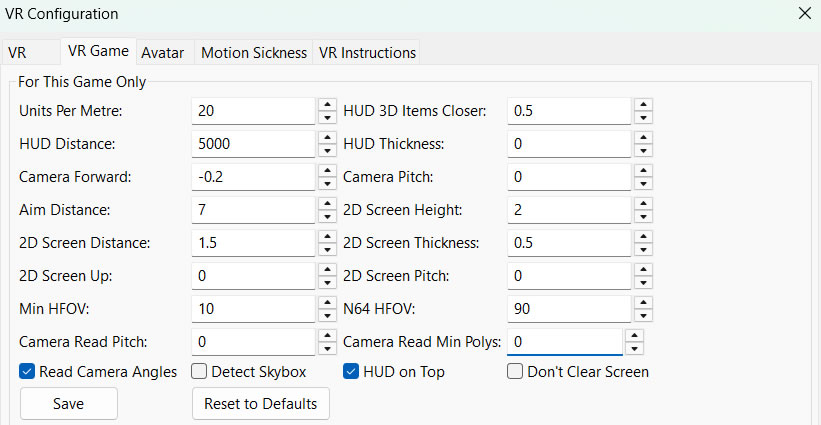821x425 pixels.
Task: Enable the Detect Skybox checkbox
Action: tap(200, 372)
